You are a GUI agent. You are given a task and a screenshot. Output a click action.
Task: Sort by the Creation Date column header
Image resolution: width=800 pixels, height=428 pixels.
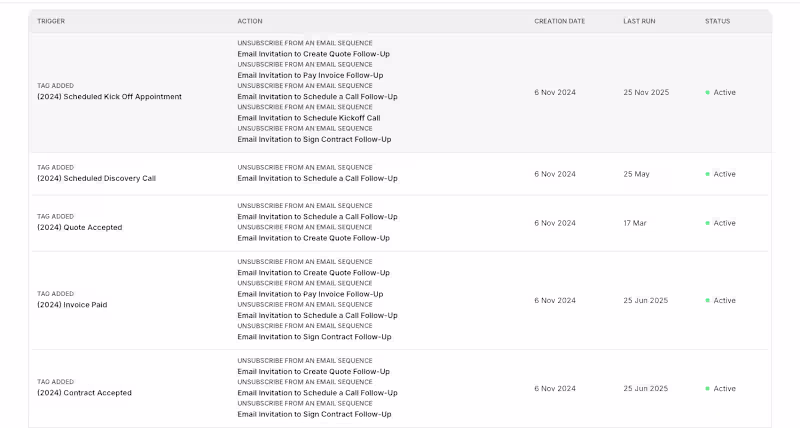(x=560, y=21)
